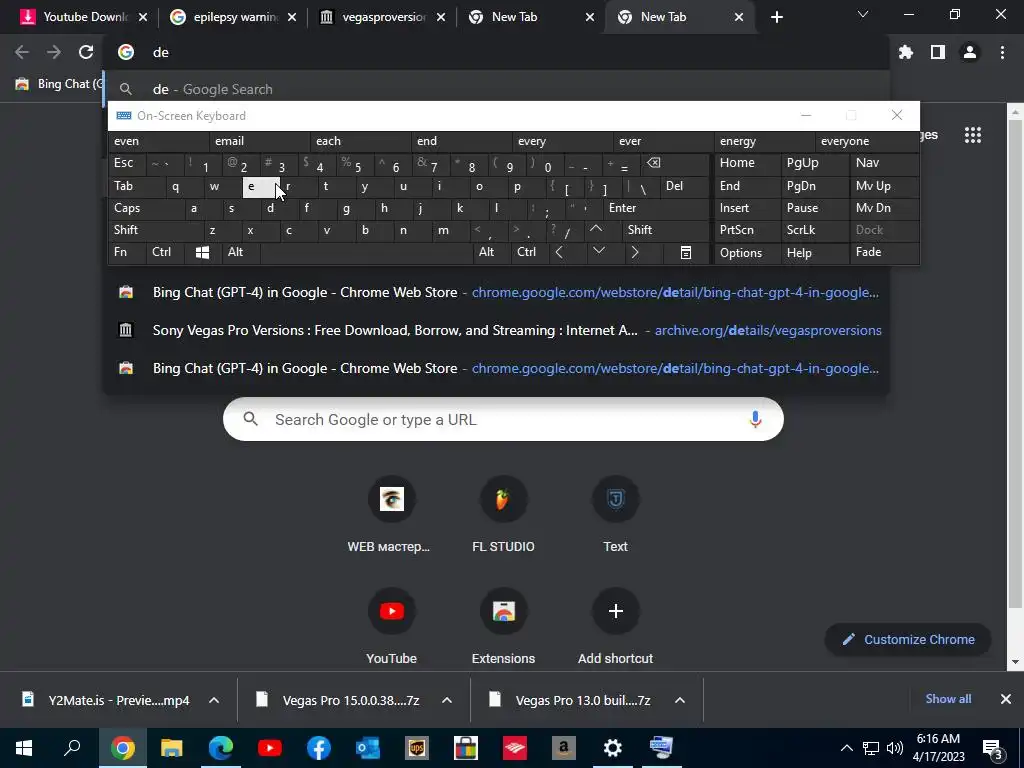Open the Settings gear on the taskbar
Viewport: 1024px width, 768px height.
[613, 748]
